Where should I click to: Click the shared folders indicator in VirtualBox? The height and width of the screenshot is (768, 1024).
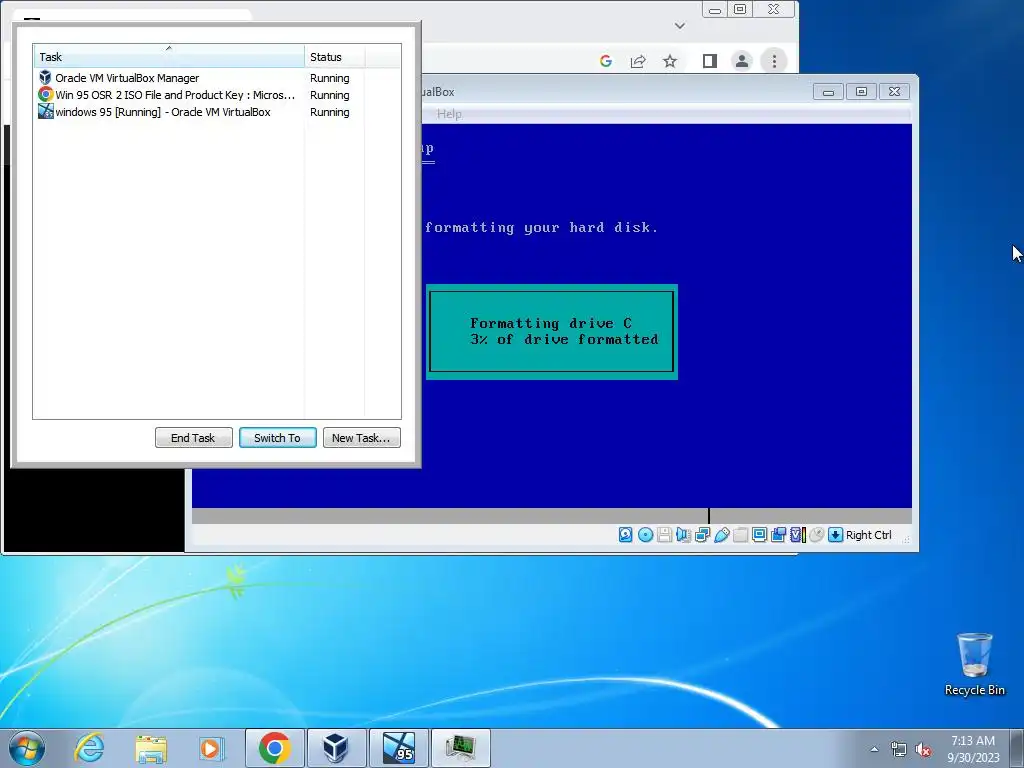[740, 535]
